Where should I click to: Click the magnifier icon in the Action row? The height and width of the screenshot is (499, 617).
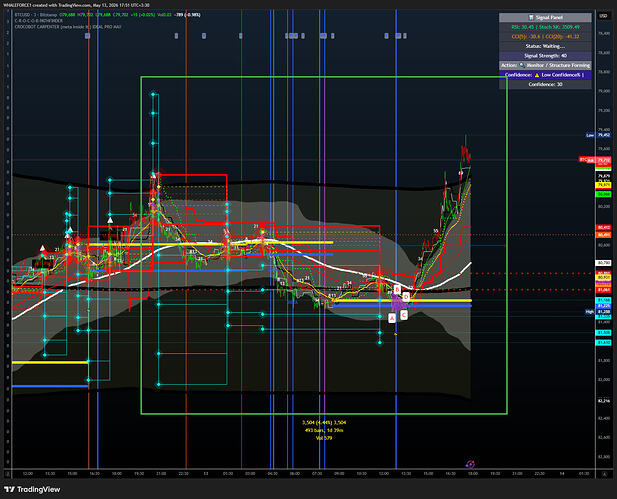point(522,65)
